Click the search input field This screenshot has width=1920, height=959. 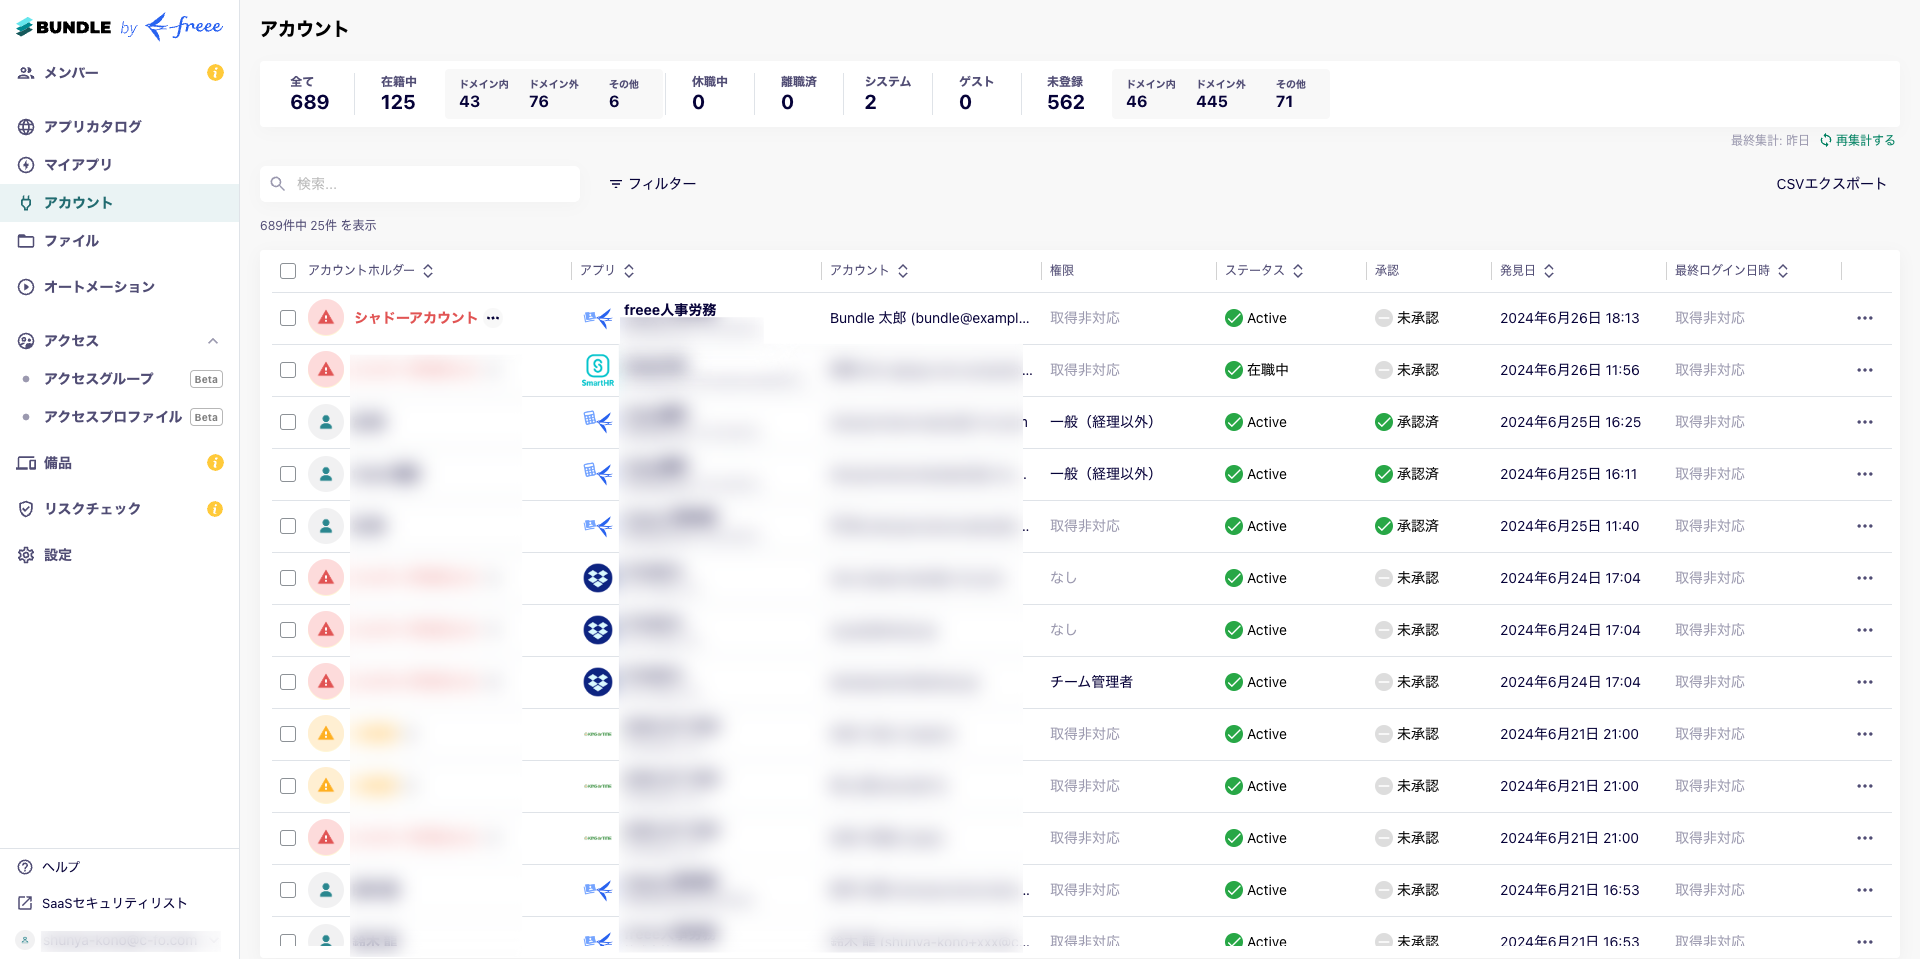pos(420,184)
